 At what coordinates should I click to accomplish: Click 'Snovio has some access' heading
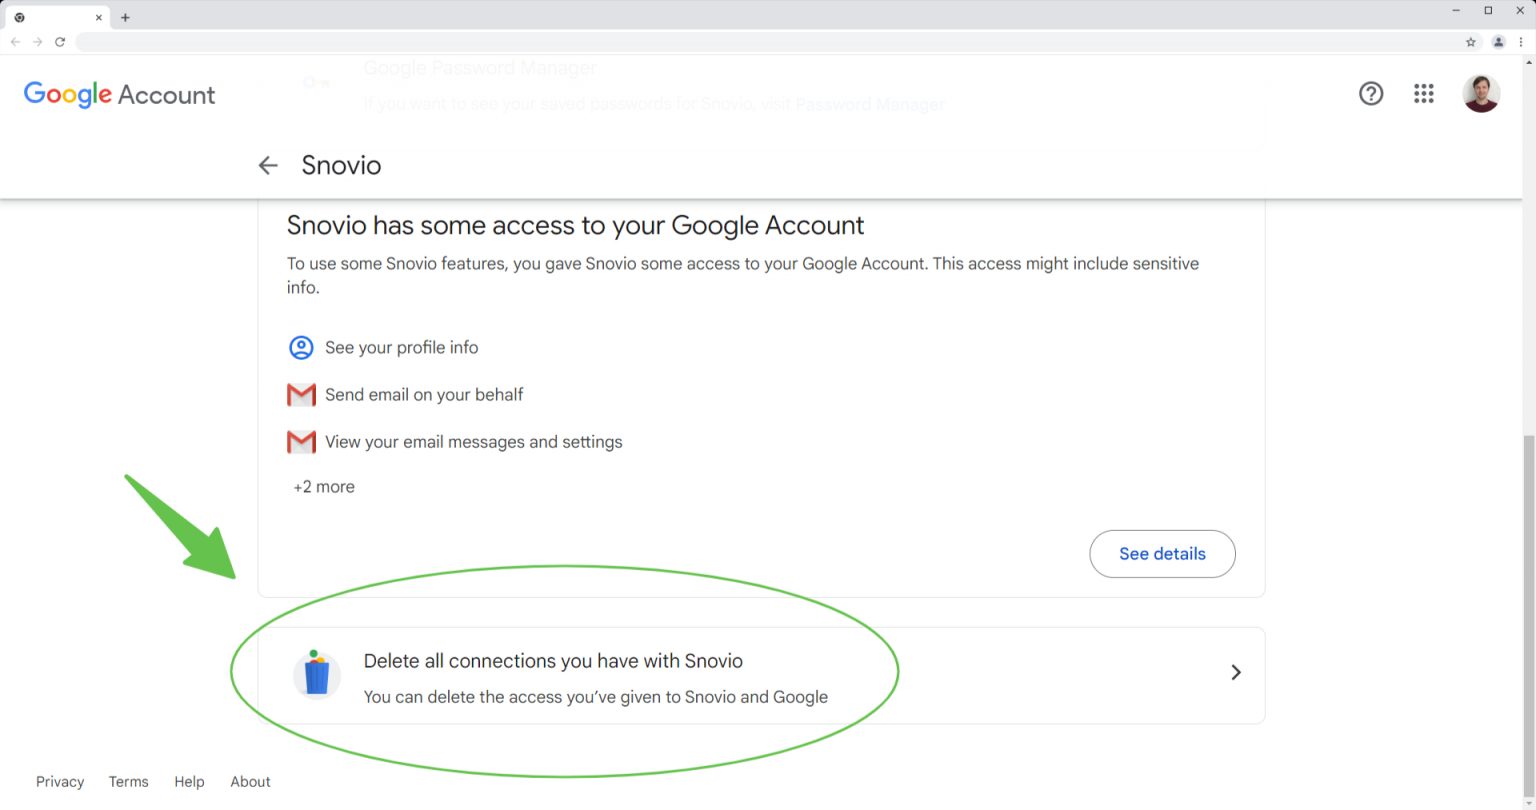pyautogui.click(x=575, y=225)
